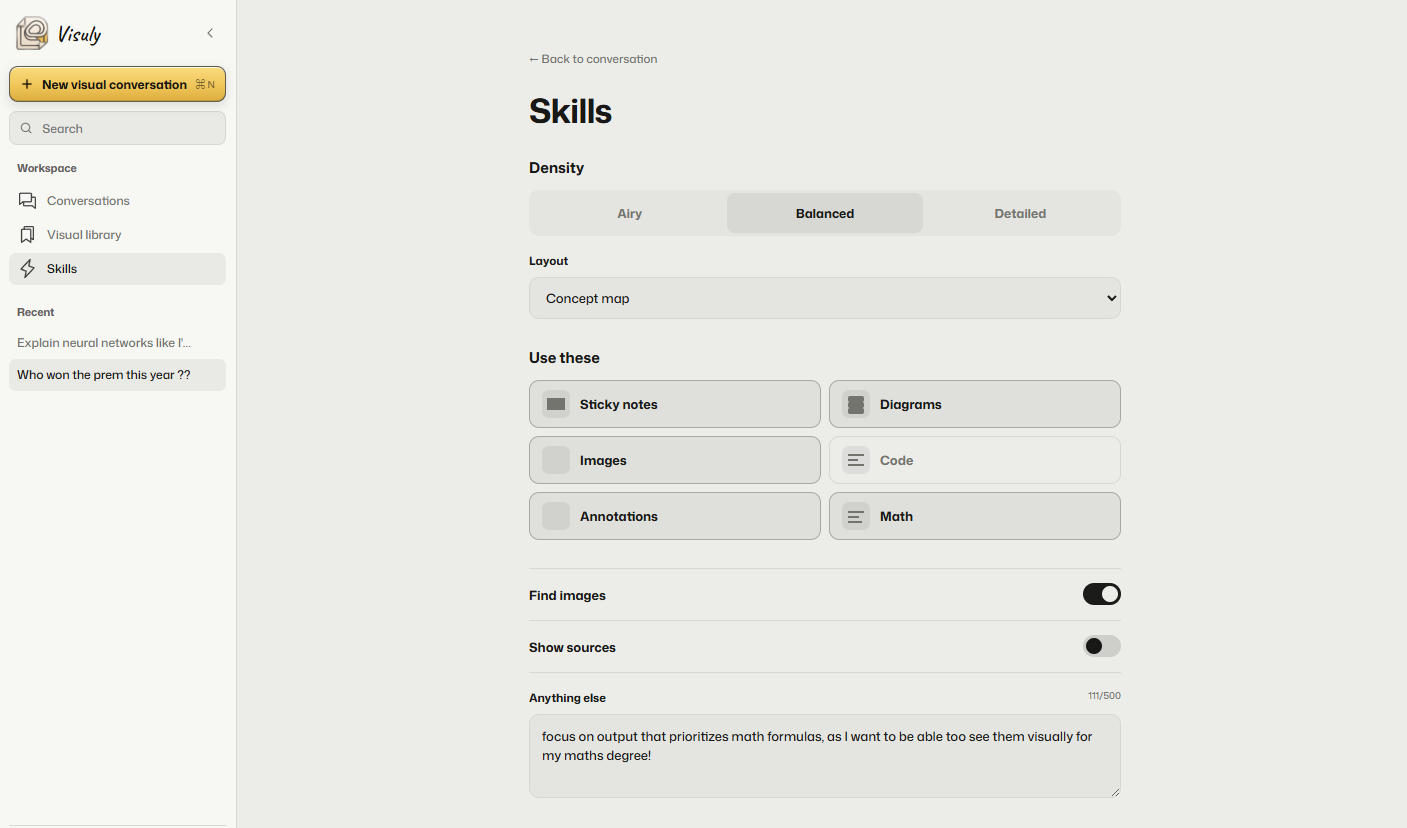Click the Skills lightning bolt icon

28,269
